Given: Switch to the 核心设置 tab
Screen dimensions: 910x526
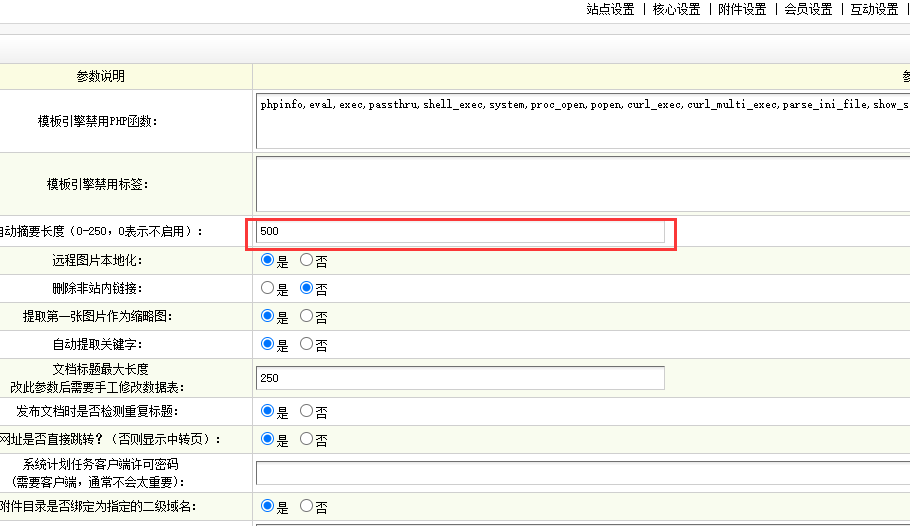Looking at the screenshot, I should (676, 9).
